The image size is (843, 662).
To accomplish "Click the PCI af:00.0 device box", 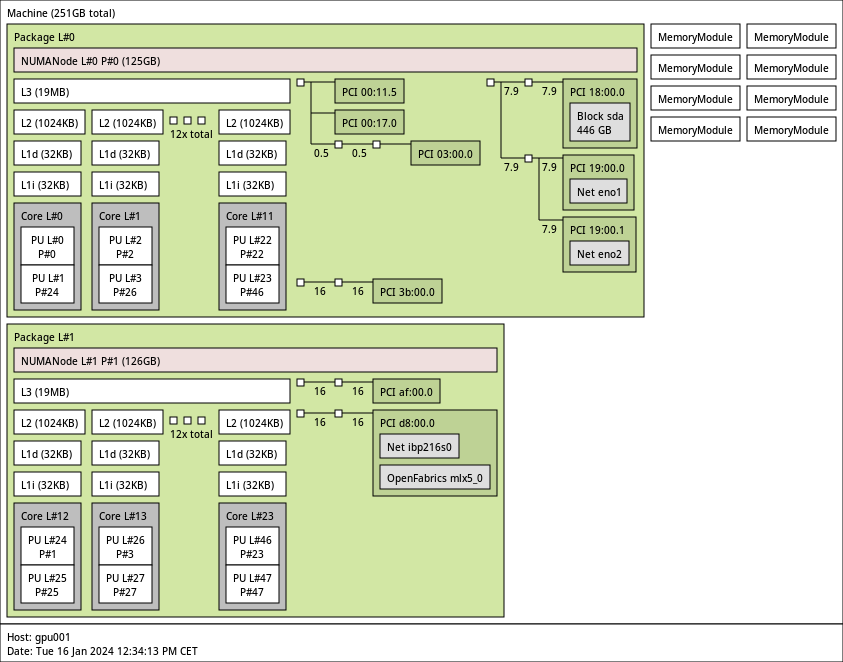I will [406, 391].
